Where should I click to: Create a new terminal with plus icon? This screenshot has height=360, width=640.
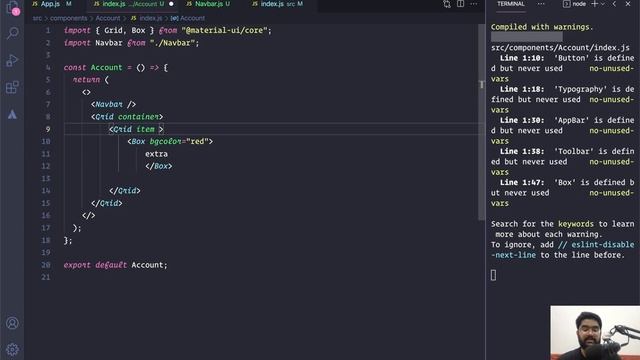point(595,4)
